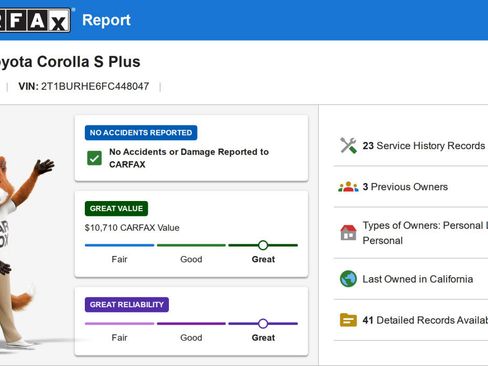
Task: Open 3 Previous Owners row
Action: [411, 187]
